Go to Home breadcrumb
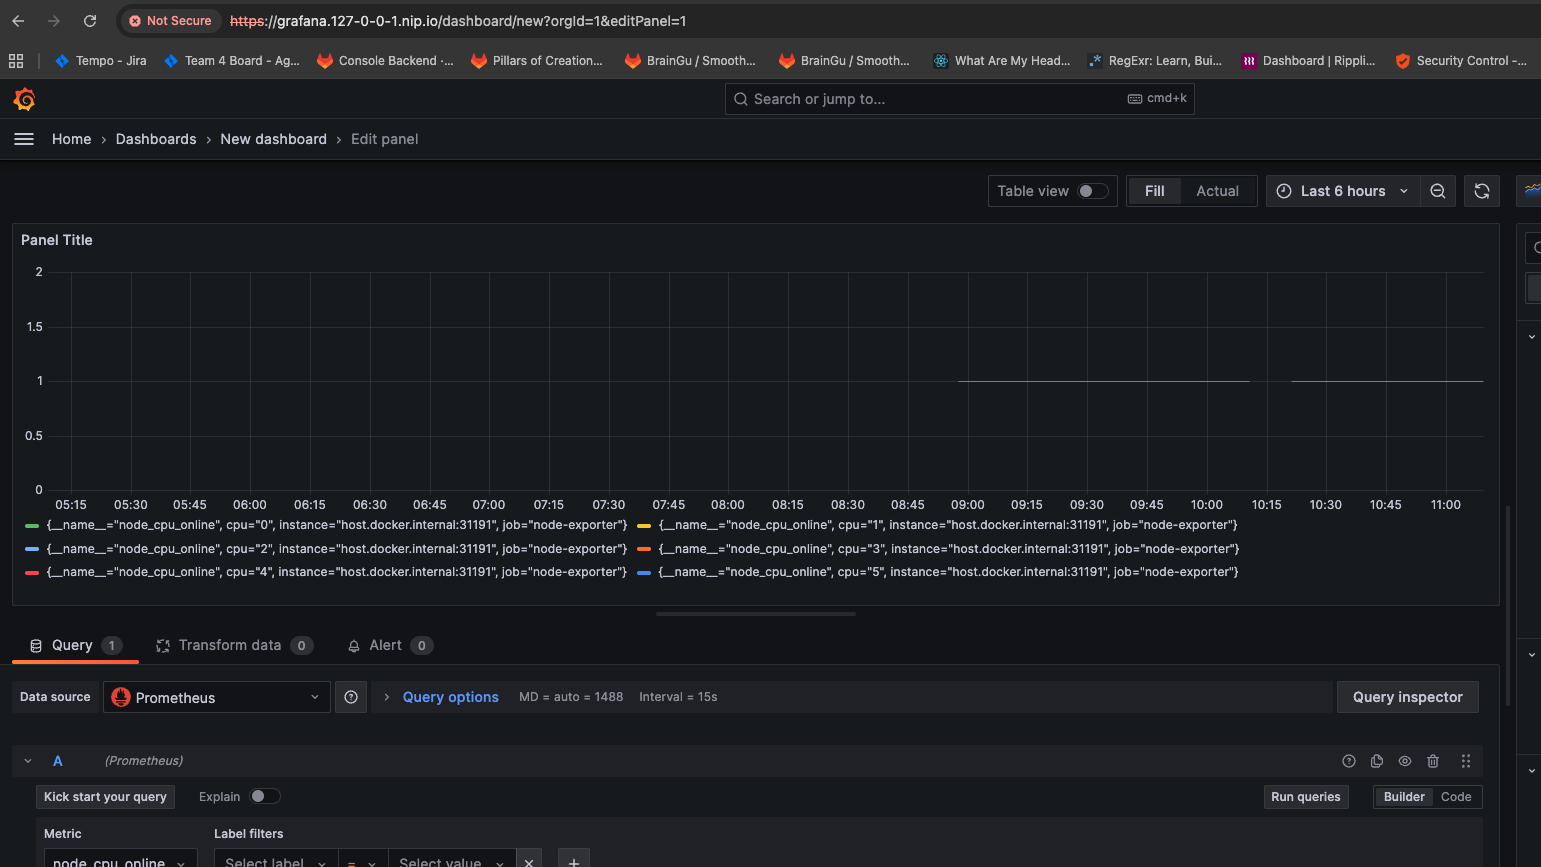This screenshot has height=867, width=1541. click(71, 139)
